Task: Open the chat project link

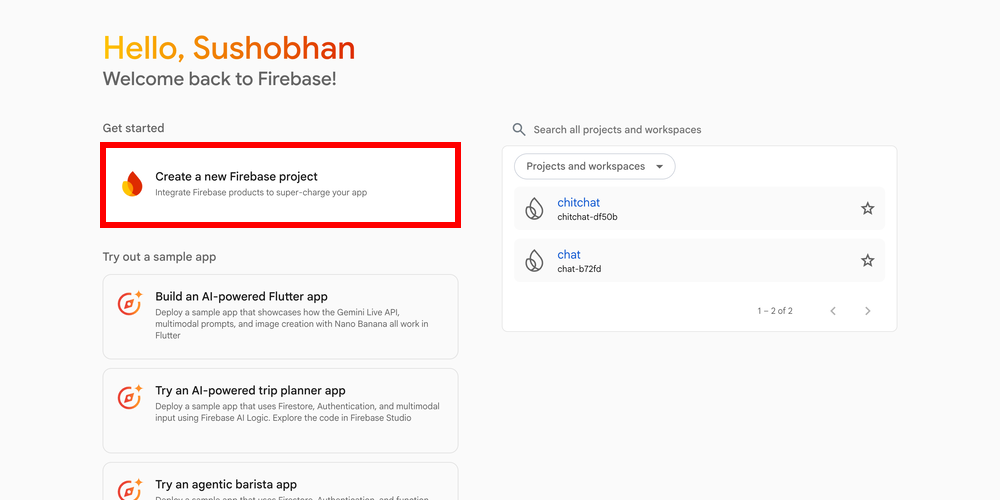Action: pyautogui.click(x=569, y=255)
